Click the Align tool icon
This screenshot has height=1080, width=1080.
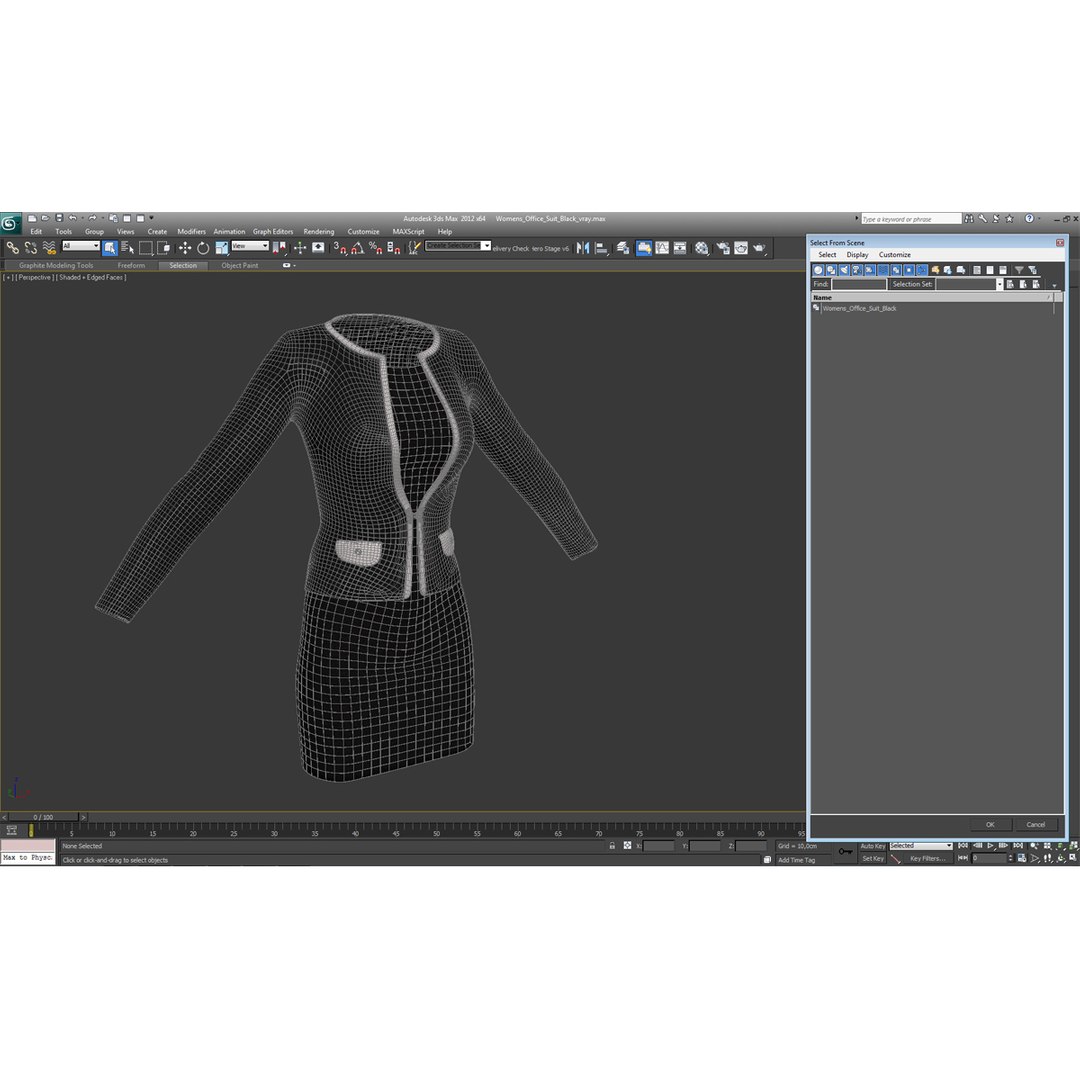pos(601,248)
